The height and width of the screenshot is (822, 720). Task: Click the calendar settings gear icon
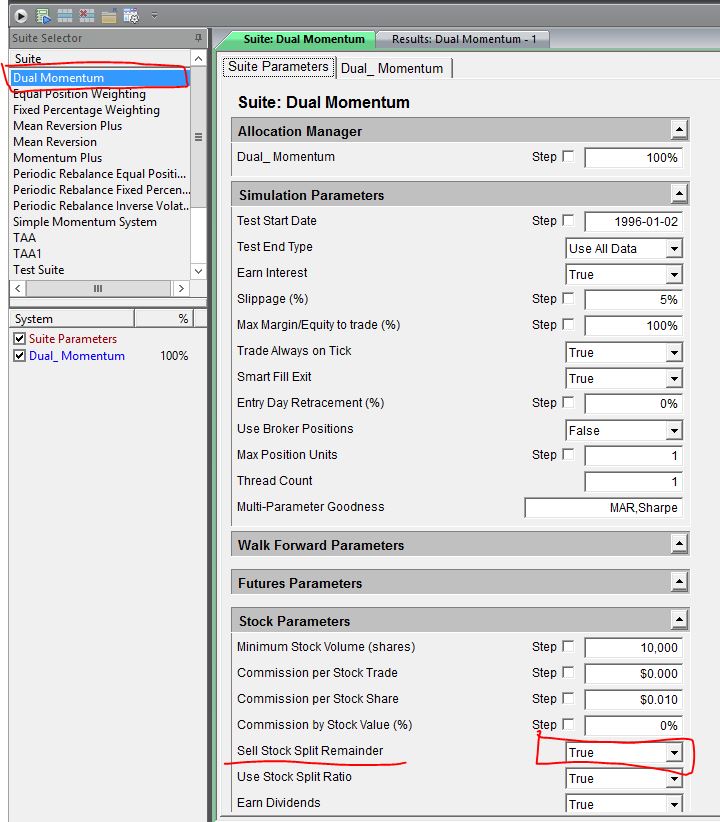(x=131, y=16)
